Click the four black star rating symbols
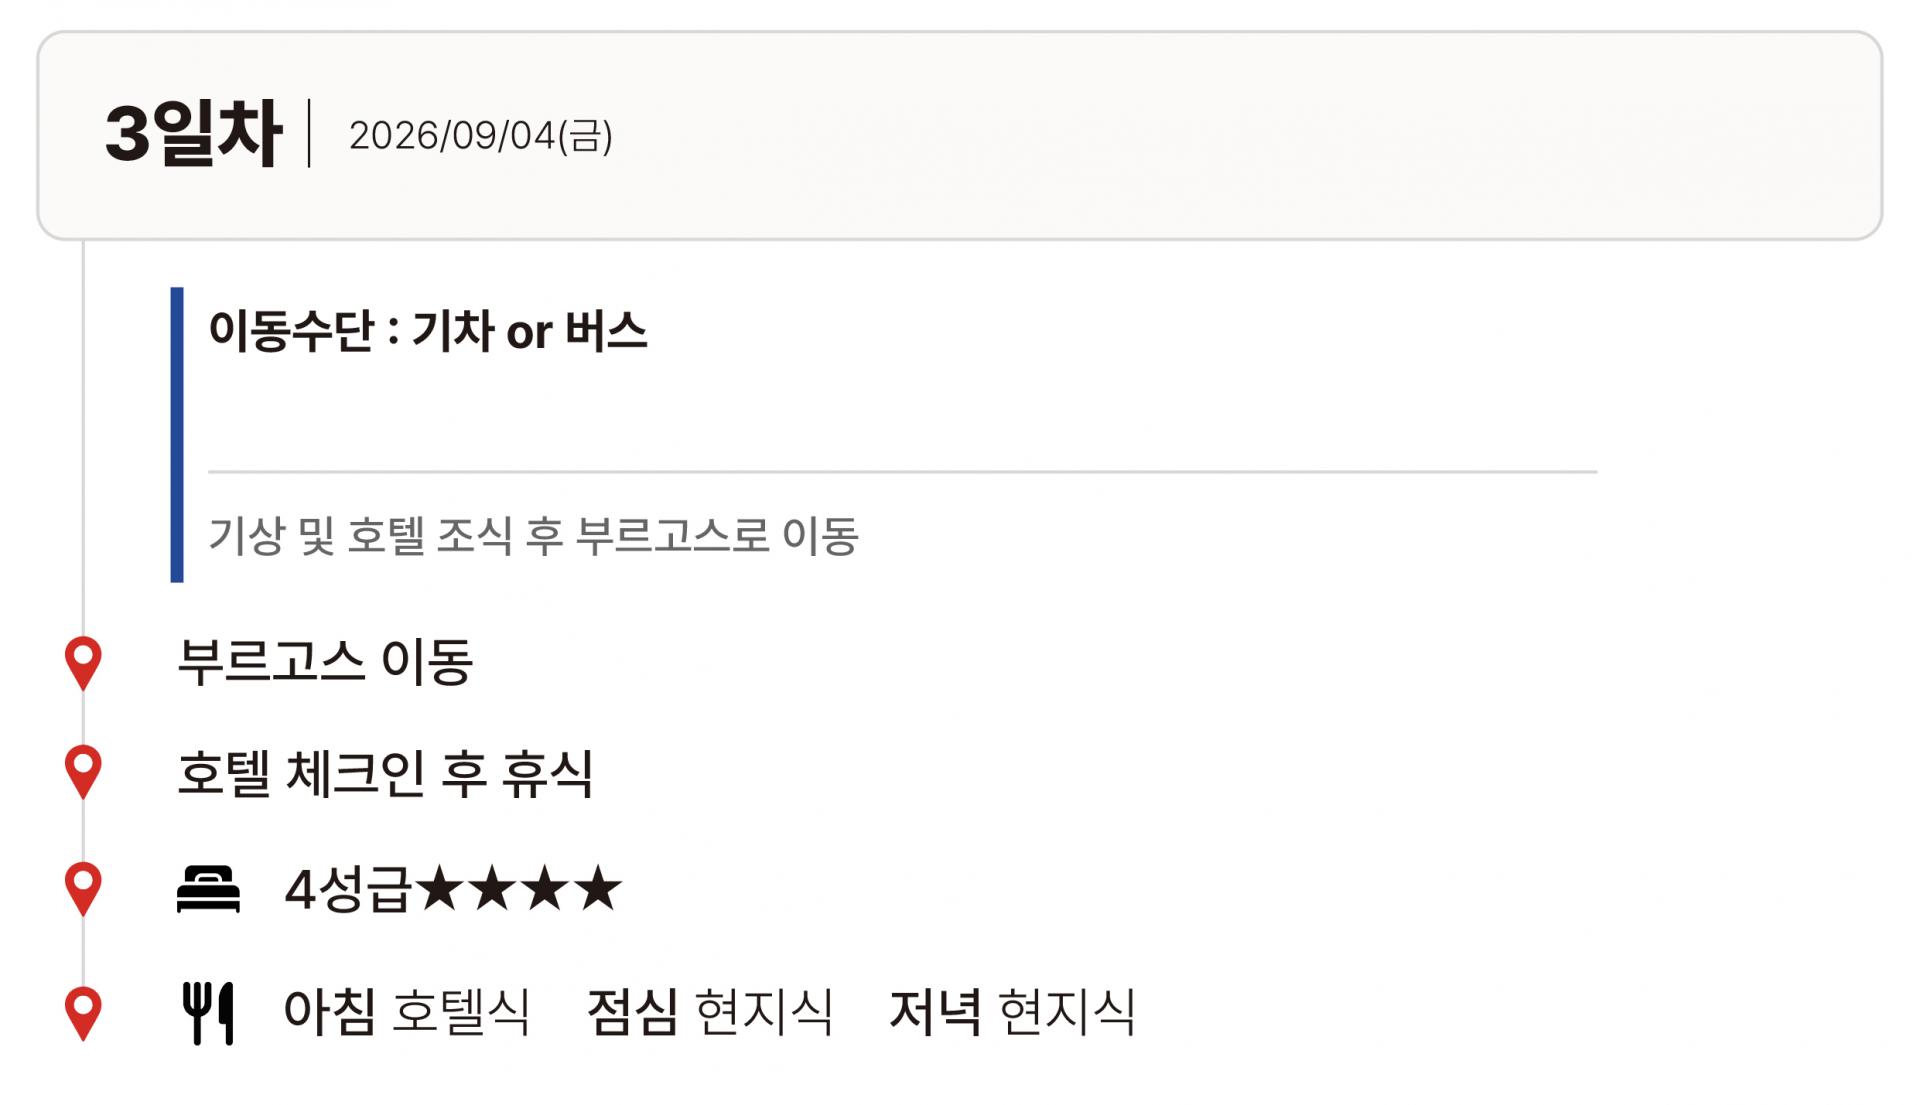The image size is (1920, 1105). (x=519, y=888)
